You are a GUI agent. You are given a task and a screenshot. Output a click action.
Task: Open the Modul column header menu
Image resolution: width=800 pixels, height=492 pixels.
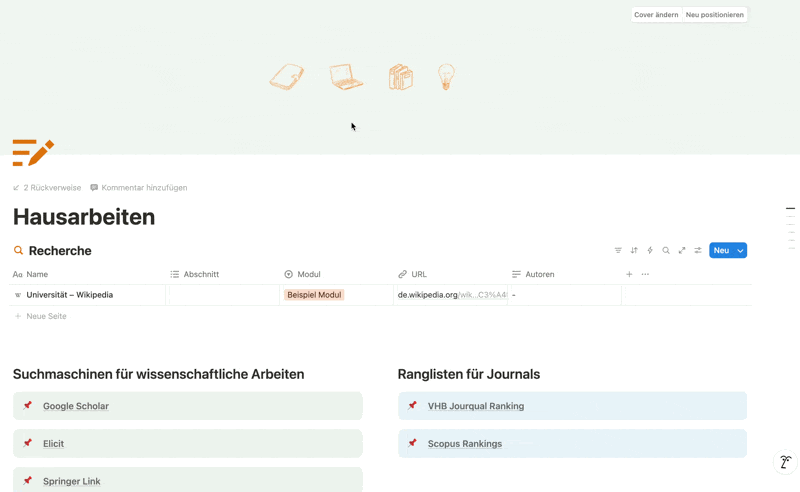309,274
